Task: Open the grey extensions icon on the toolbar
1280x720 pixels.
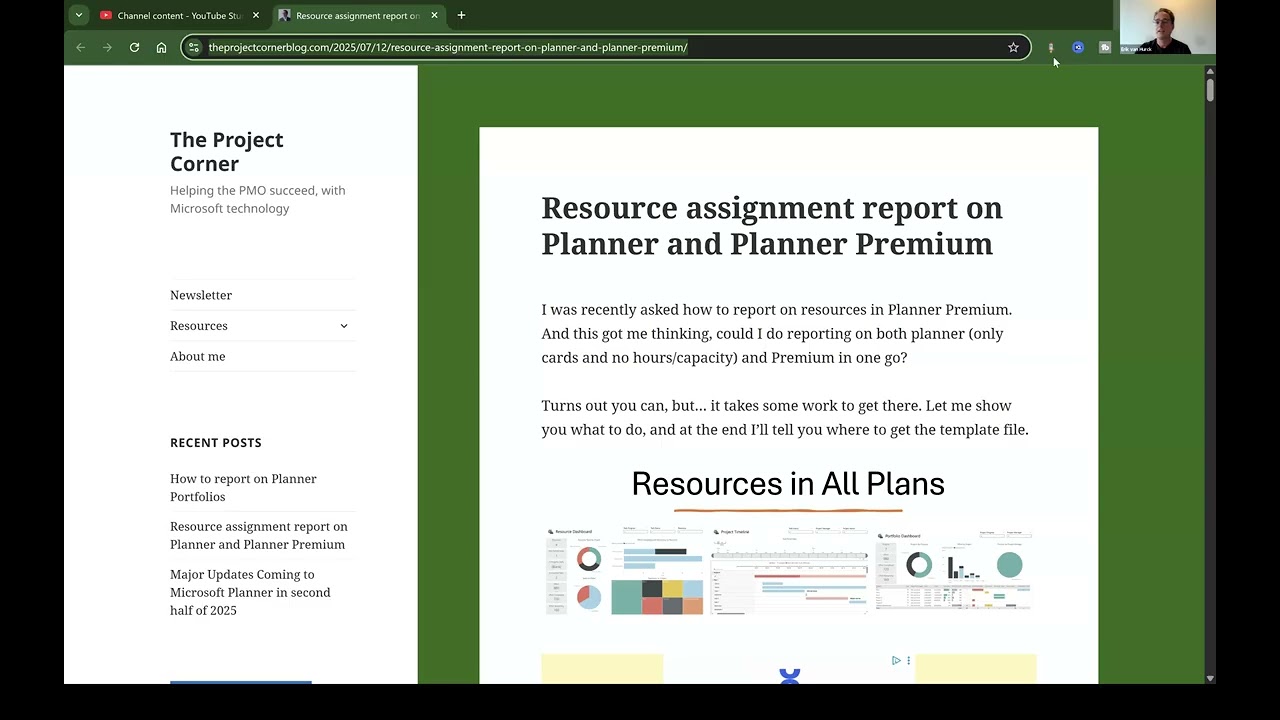Action: pos(1105,47)
